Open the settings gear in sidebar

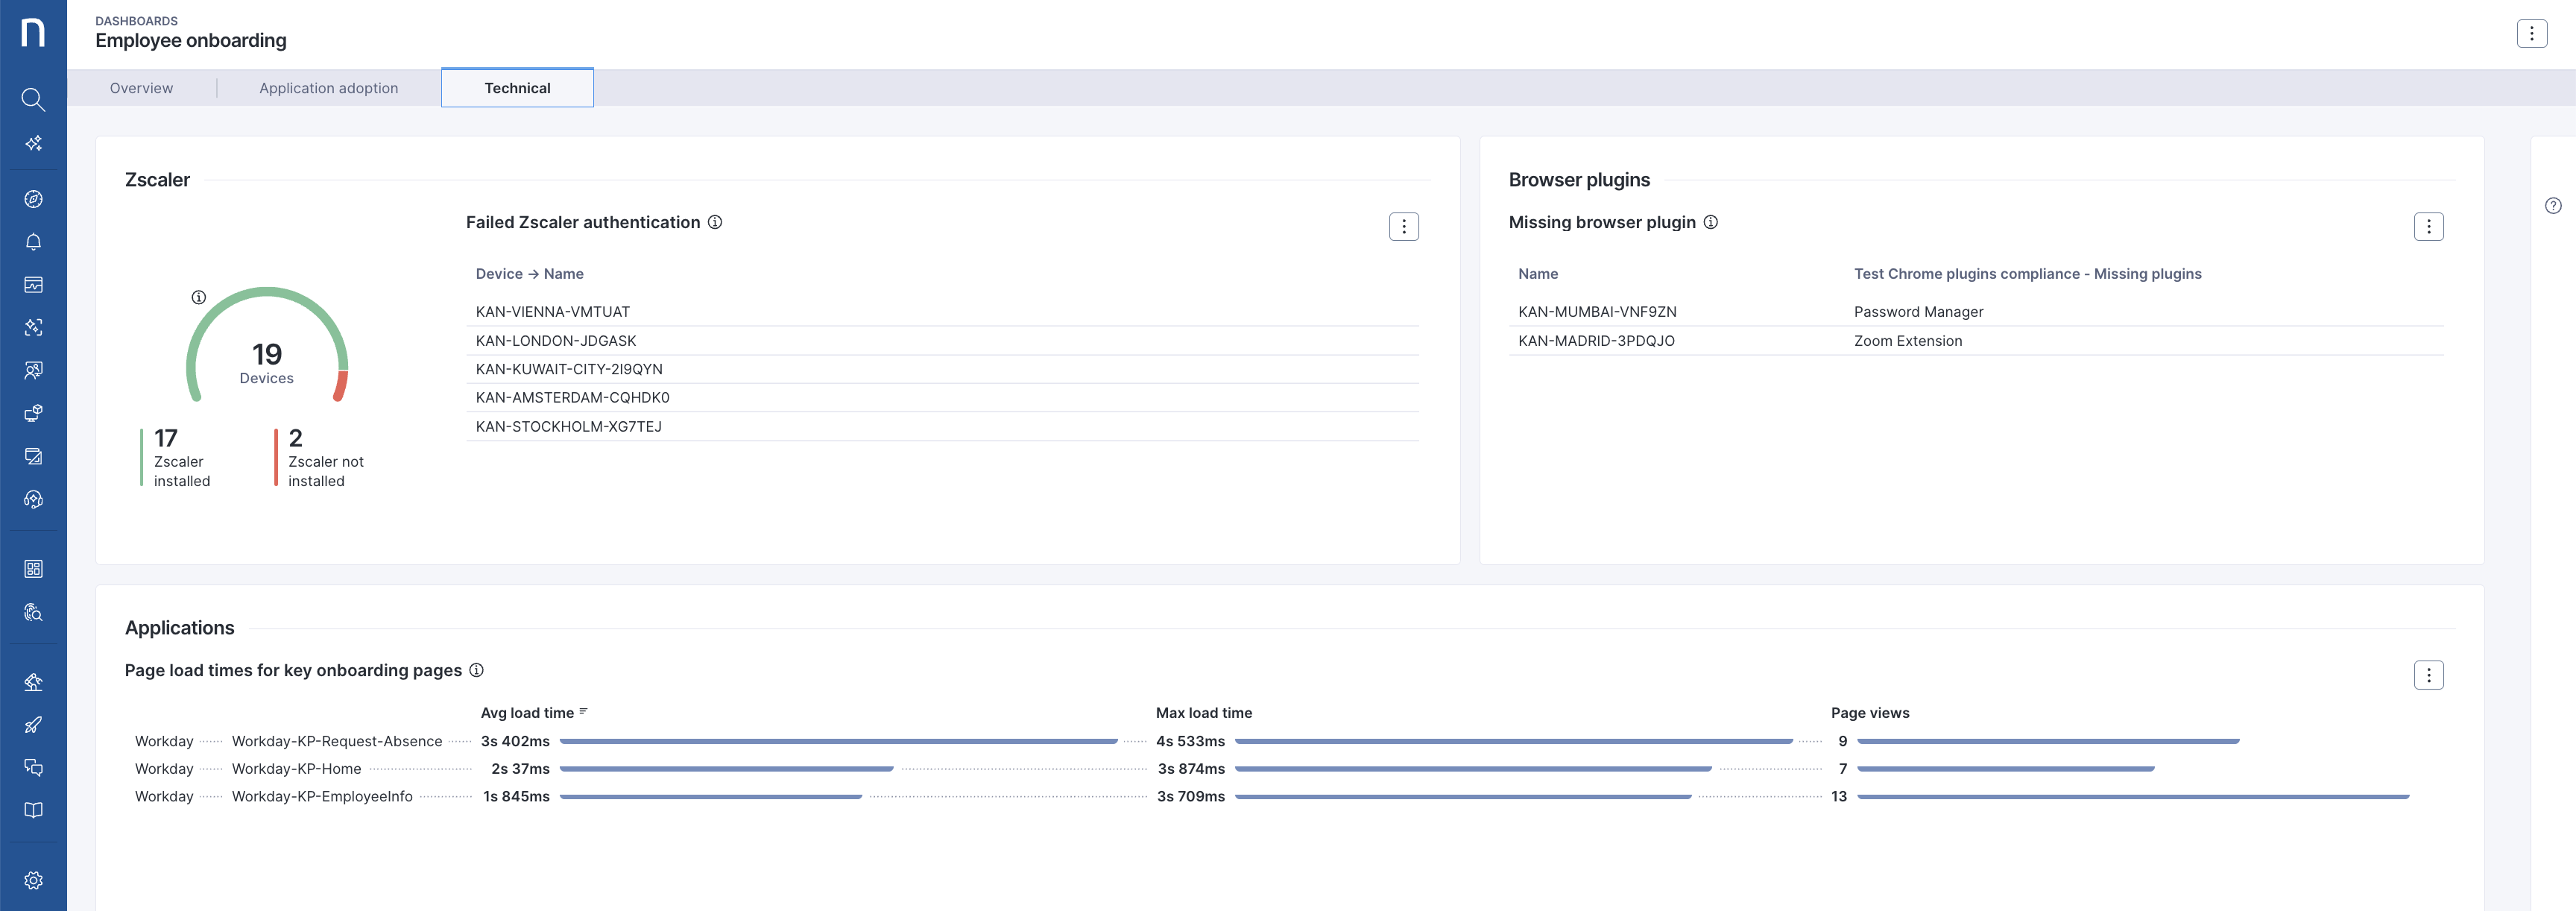pyautogui.click(x=33, y=880)
